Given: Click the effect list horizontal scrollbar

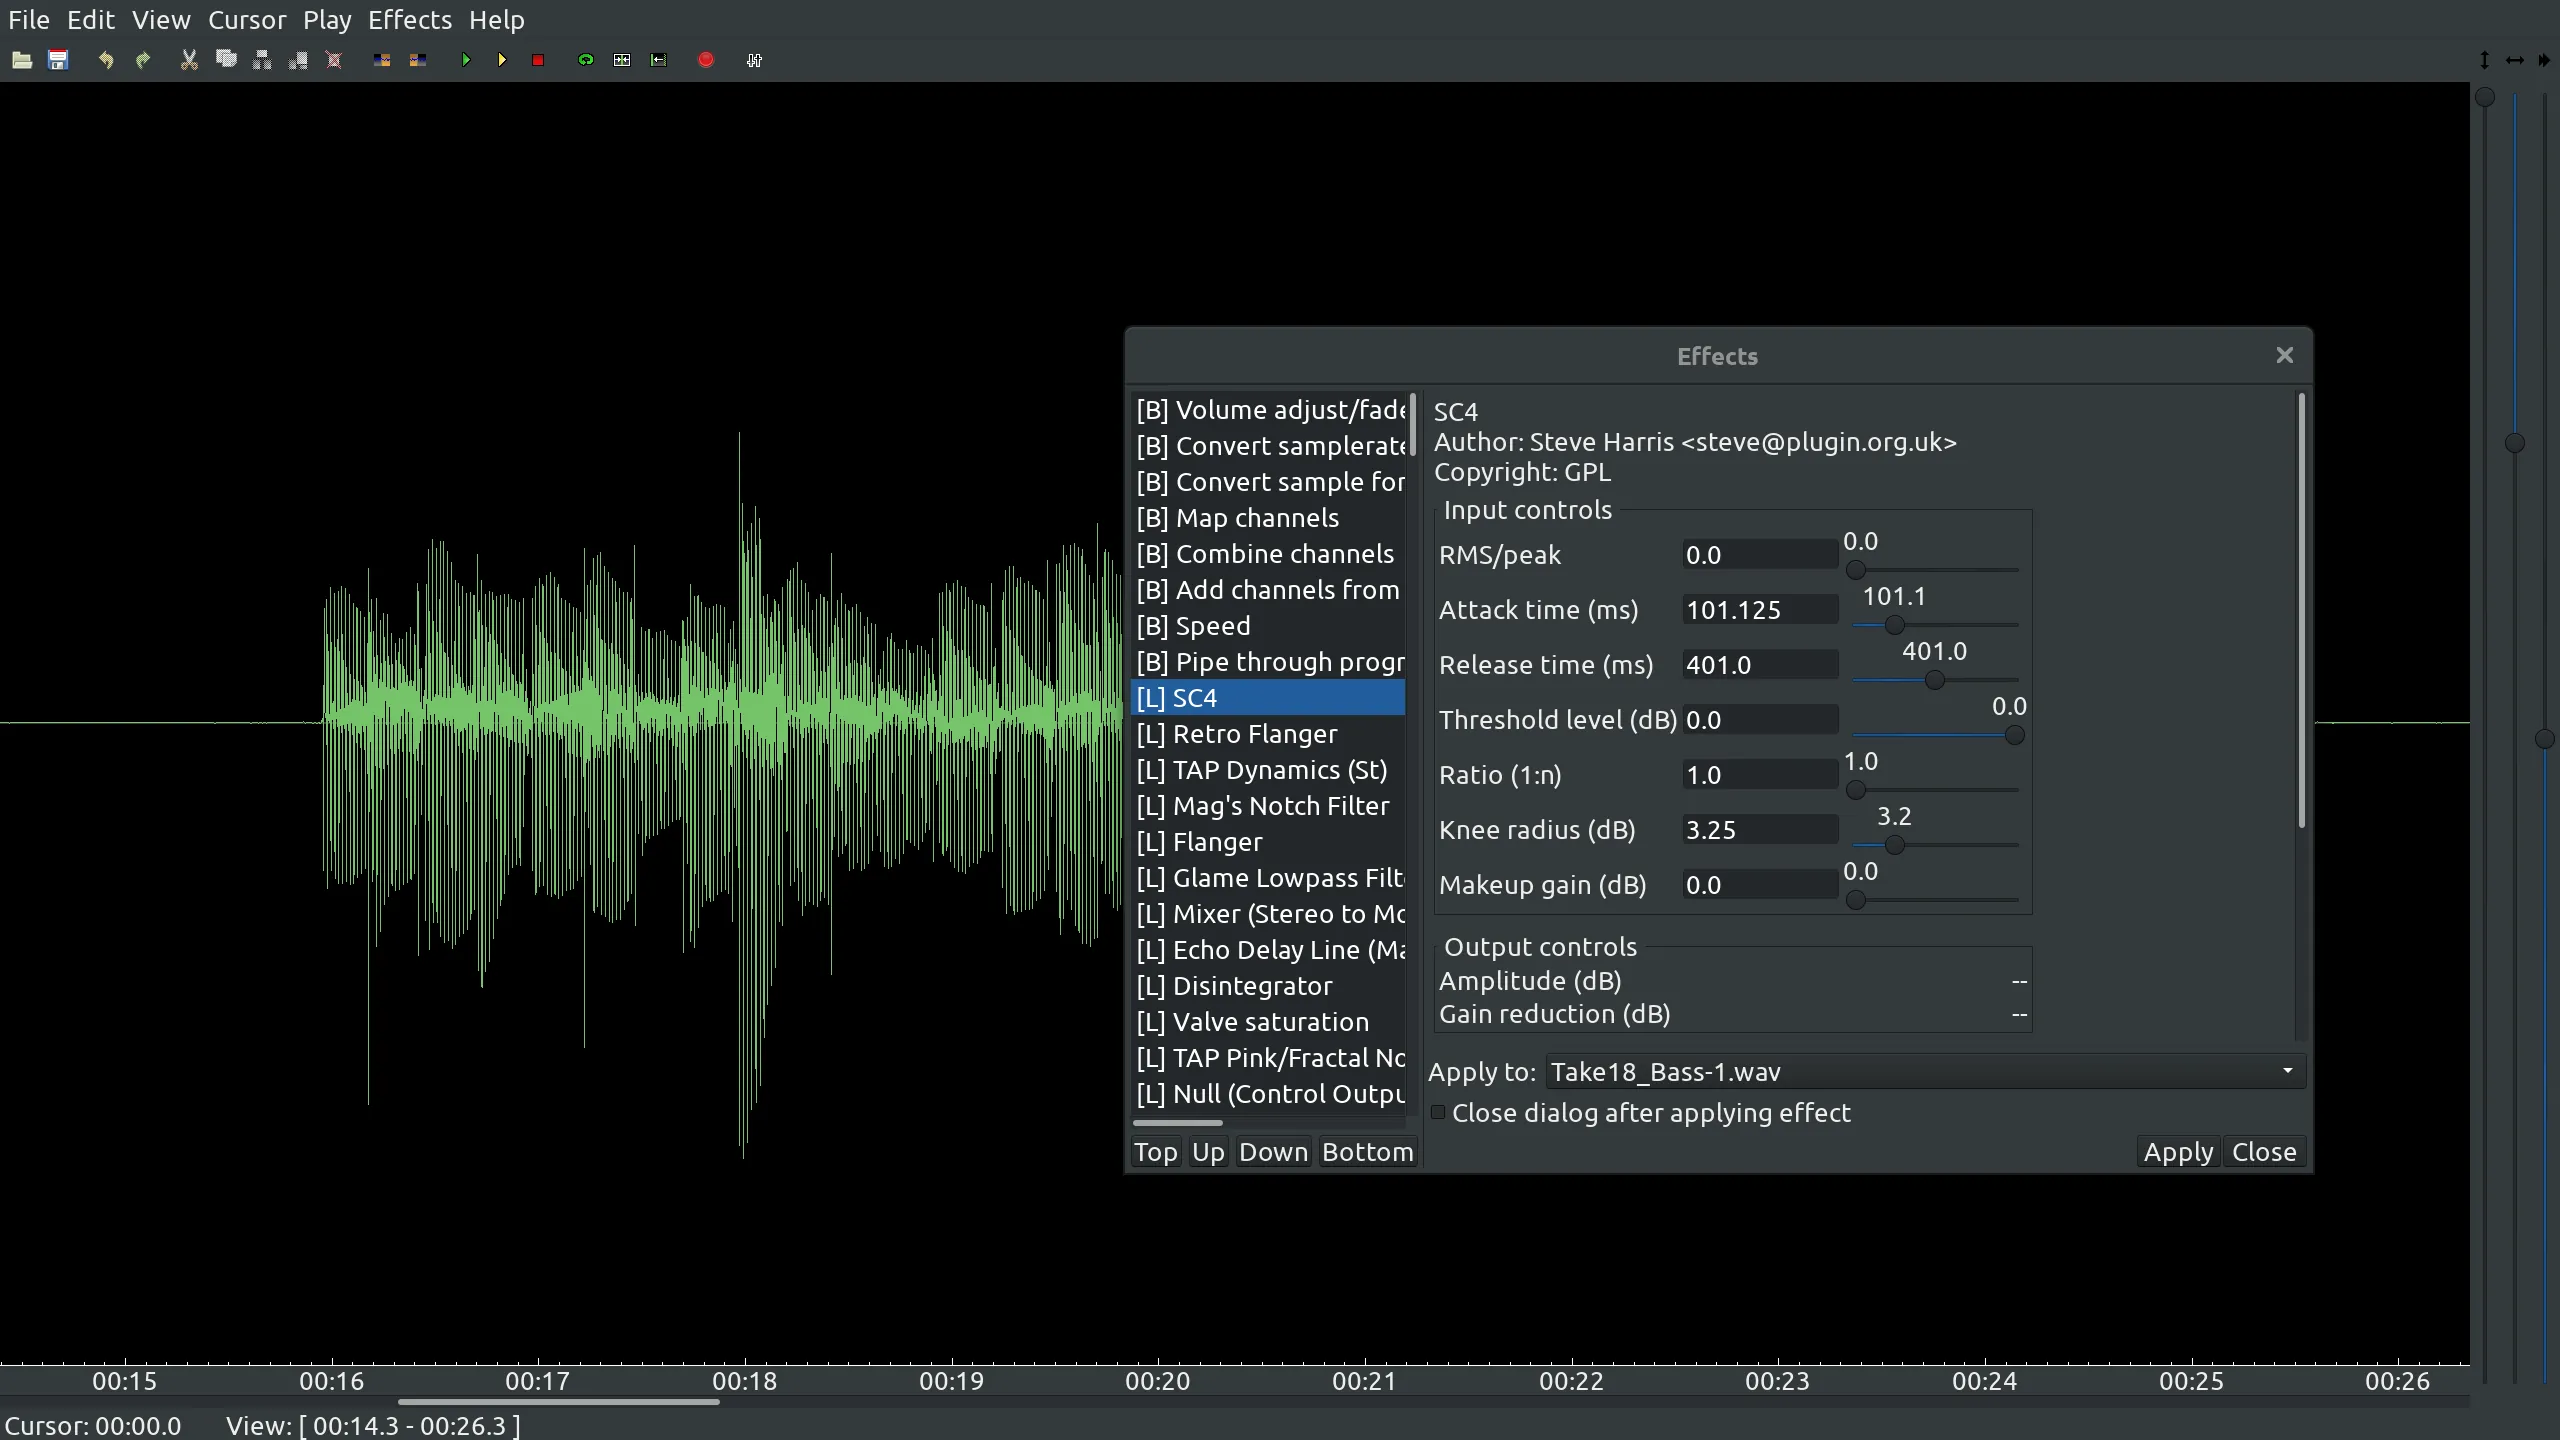Looking at the screenshot, I should click(1177, 1123).
